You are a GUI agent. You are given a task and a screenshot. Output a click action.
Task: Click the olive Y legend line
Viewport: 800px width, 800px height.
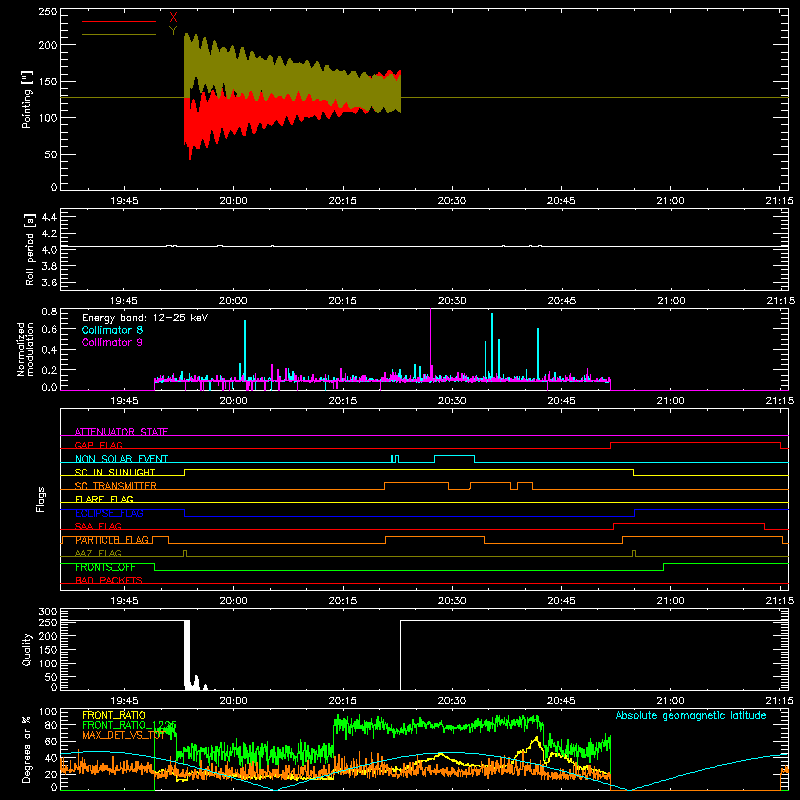point(119,34)
